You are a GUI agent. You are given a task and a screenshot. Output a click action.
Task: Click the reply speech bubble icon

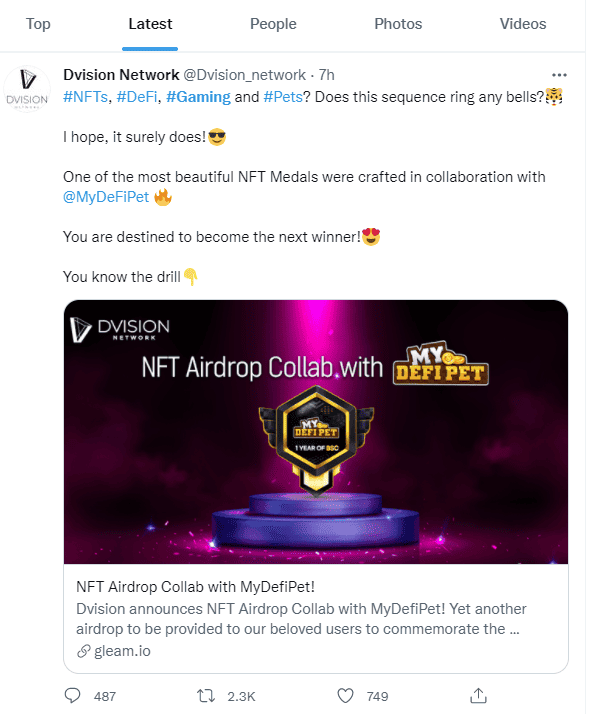72,695
